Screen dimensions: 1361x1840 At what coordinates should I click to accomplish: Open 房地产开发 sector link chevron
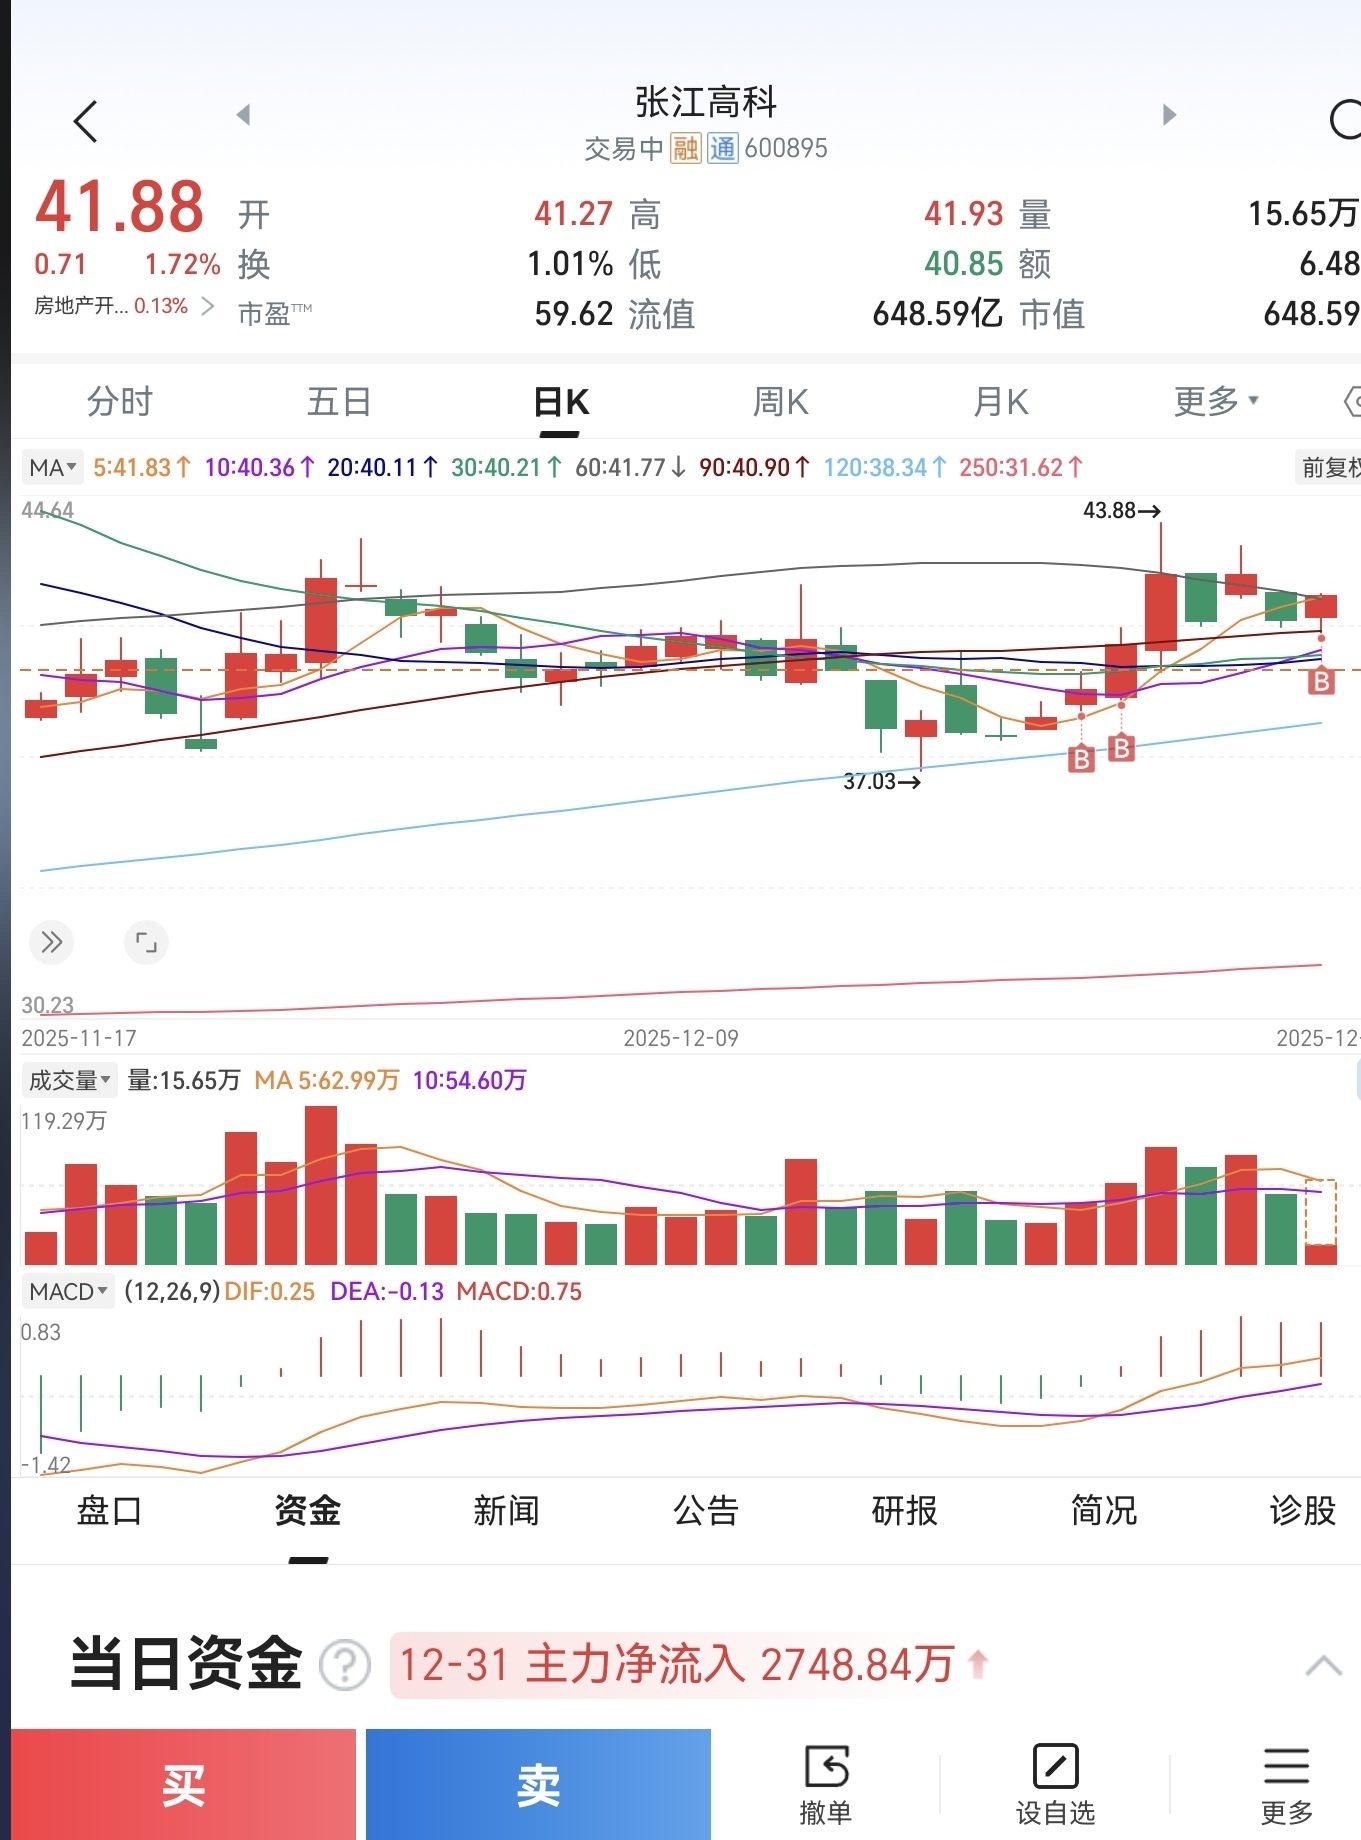coord(208,306)
